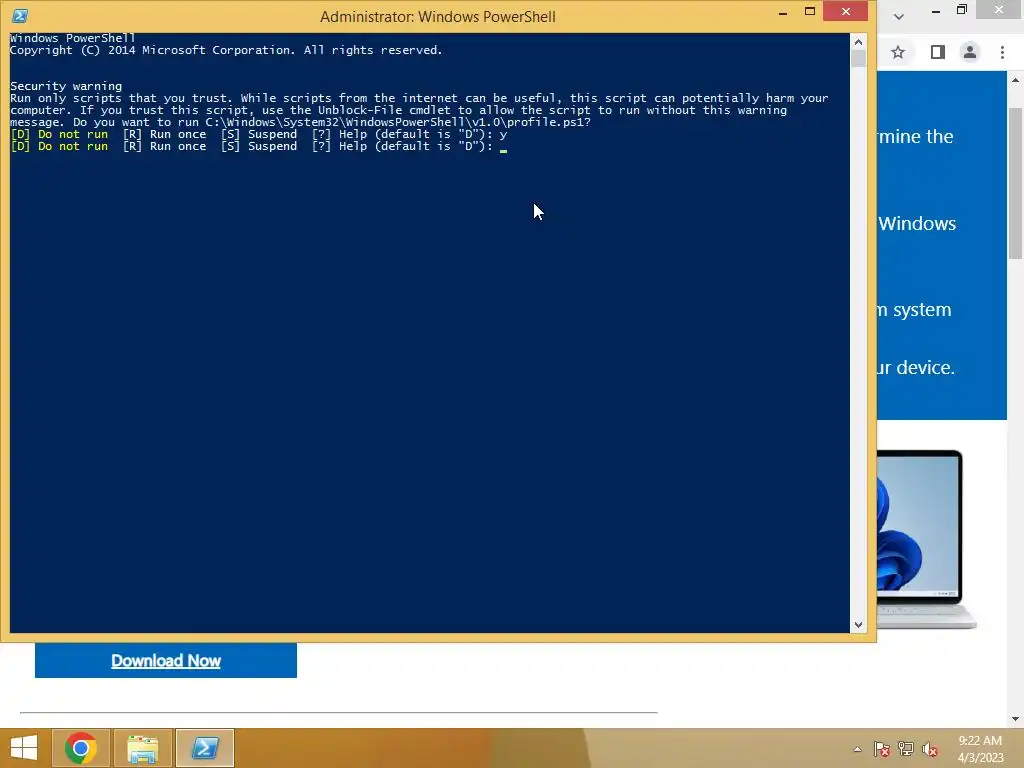Click PowerShell scrollbar down arrow
This screenshot has width=1024, height=768.
pos(858,624)
